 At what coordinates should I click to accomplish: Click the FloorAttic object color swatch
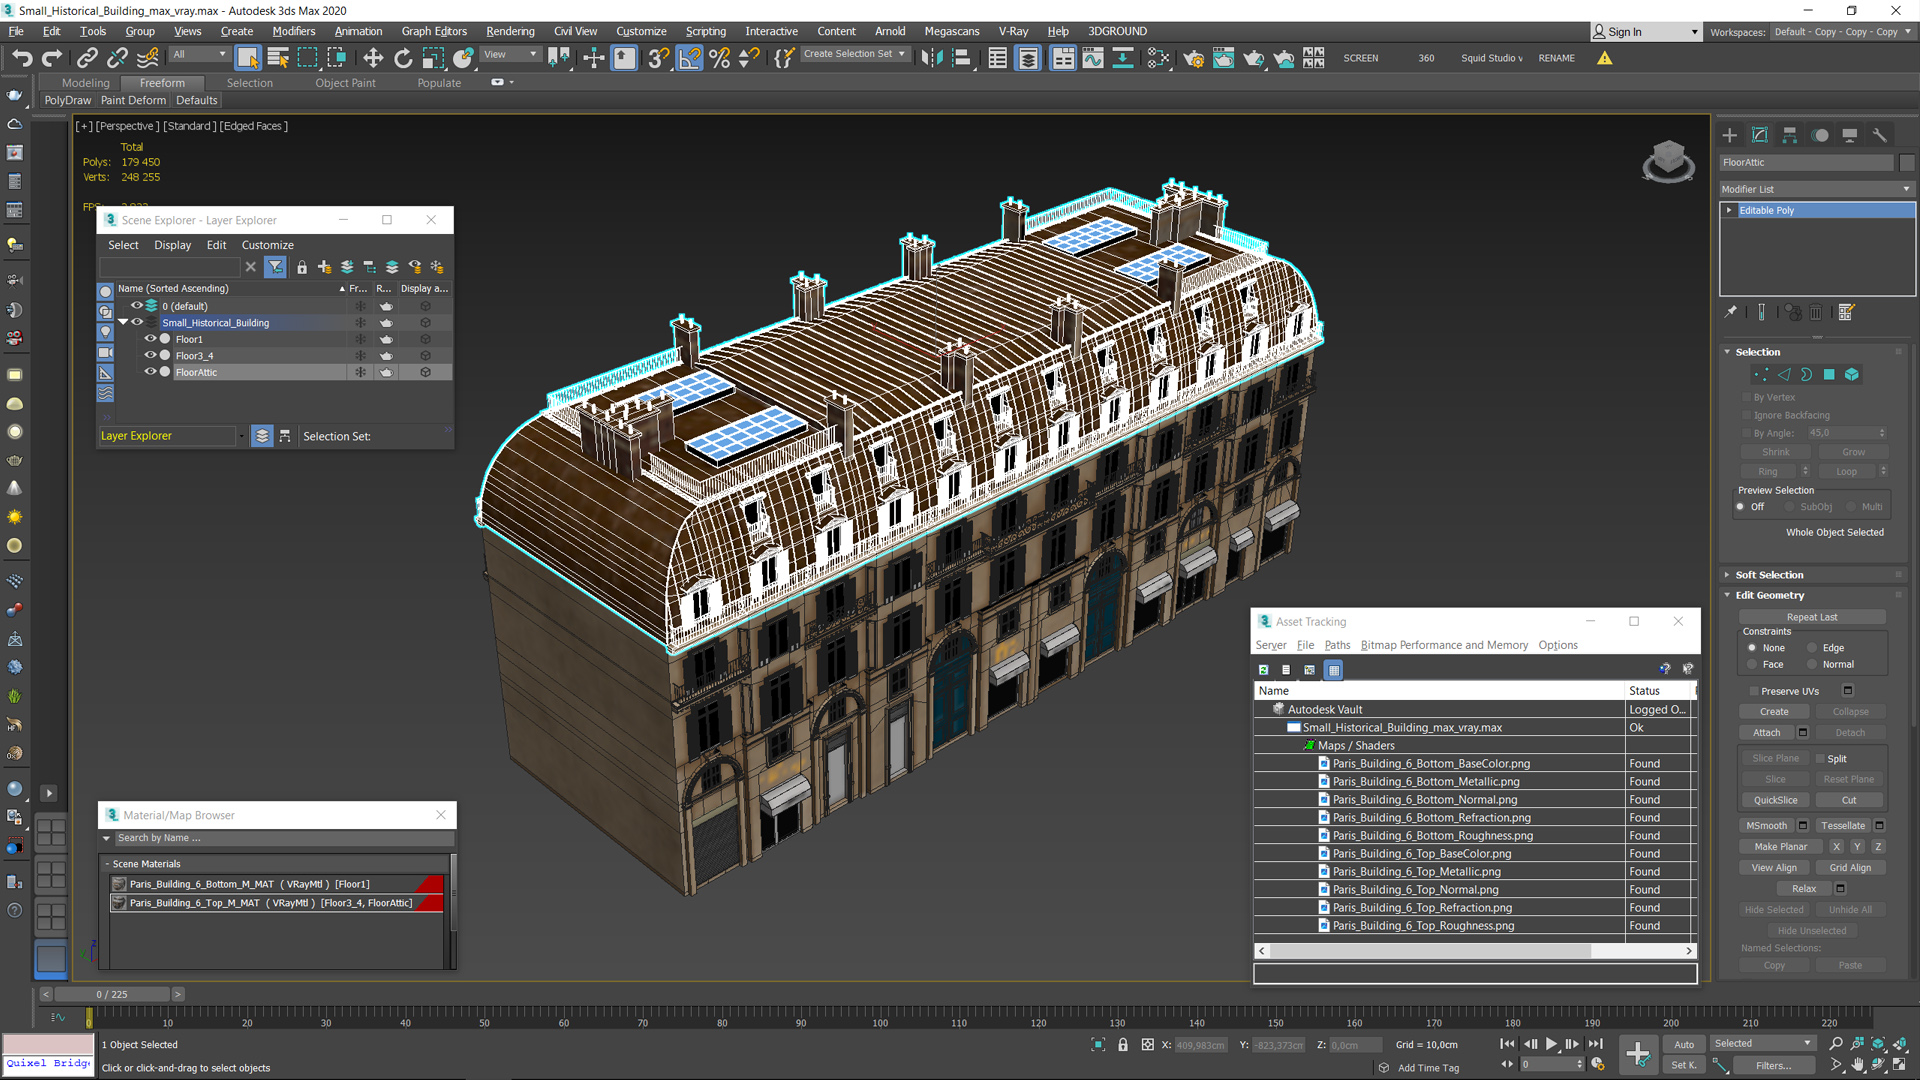click(1907, 162)
